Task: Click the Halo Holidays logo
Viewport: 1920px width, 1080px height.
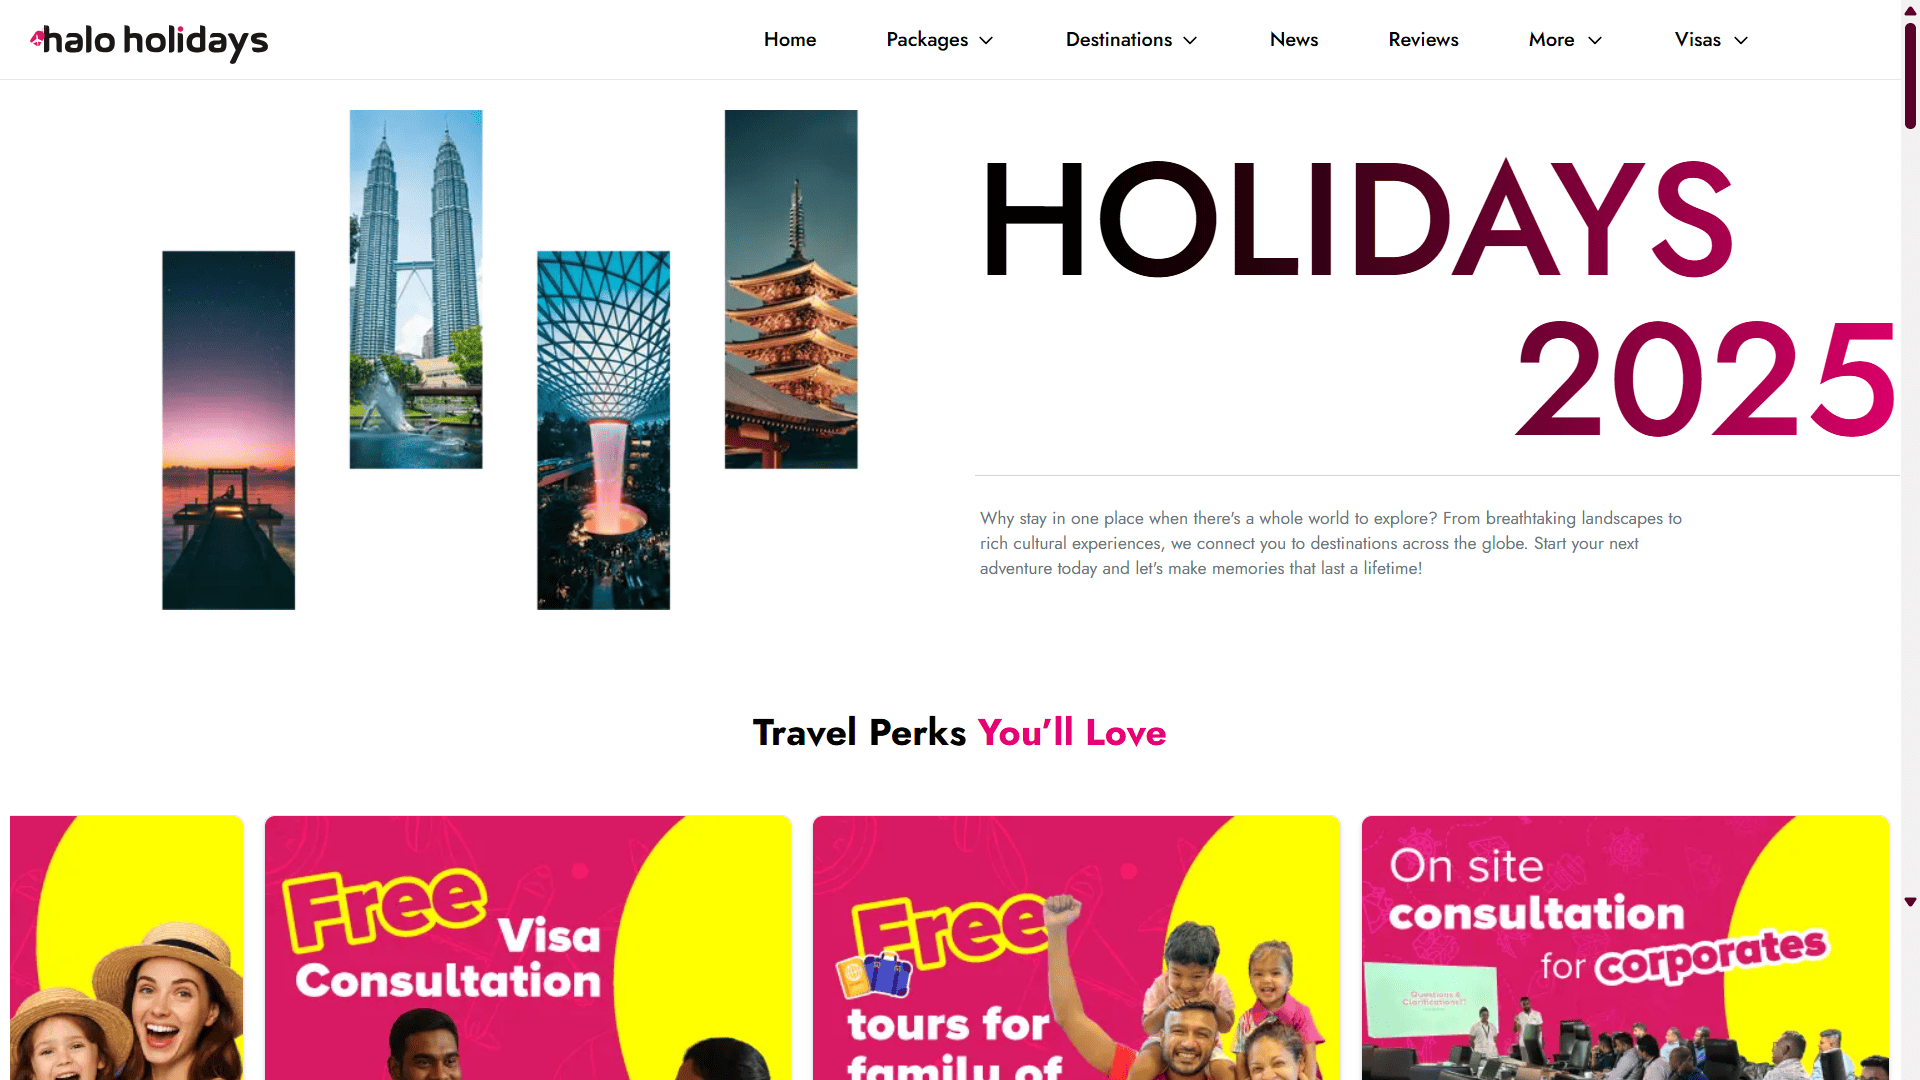Action: [149, 41]
